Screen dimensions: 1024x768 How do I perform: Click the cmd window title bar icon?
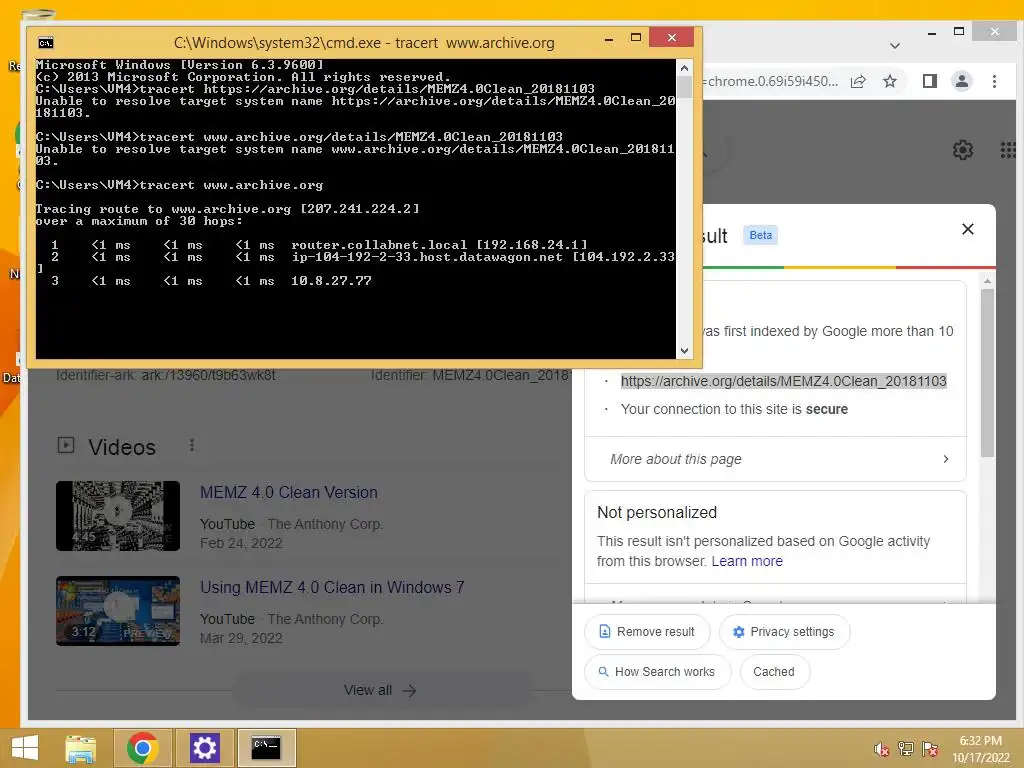pos(46,43)
